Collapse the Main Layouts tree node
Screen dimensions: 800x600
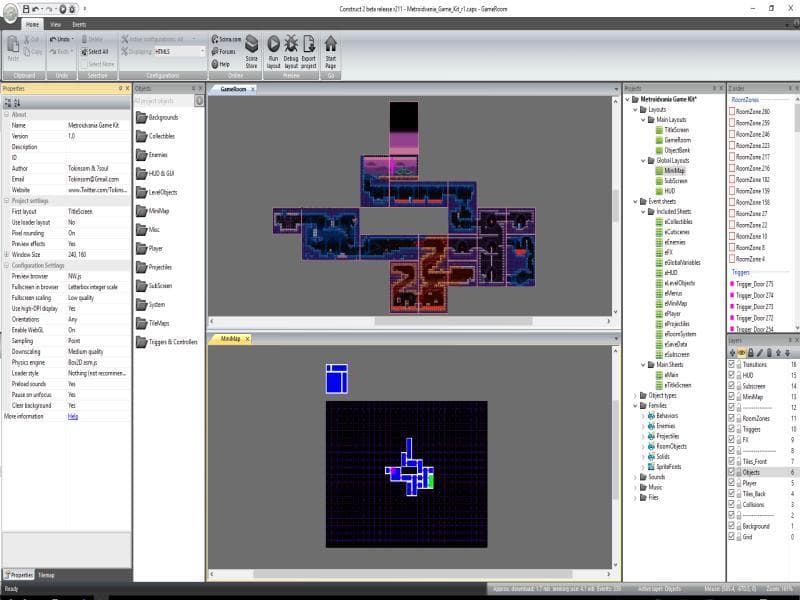point(644,119)
